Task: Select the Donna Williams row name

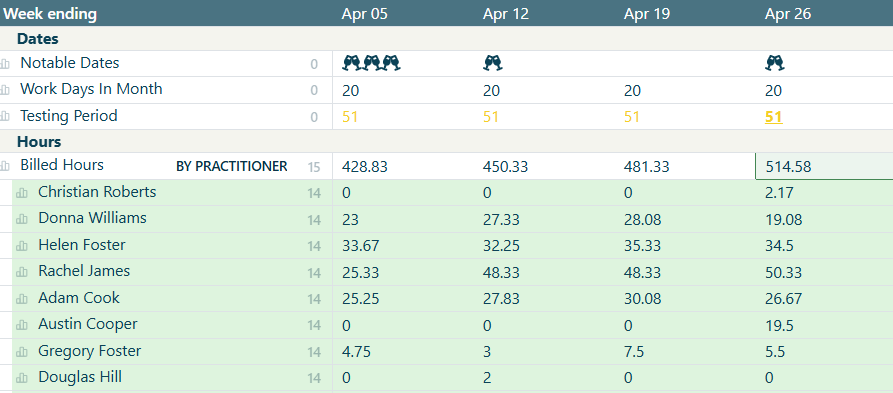Action: (92, 218)
